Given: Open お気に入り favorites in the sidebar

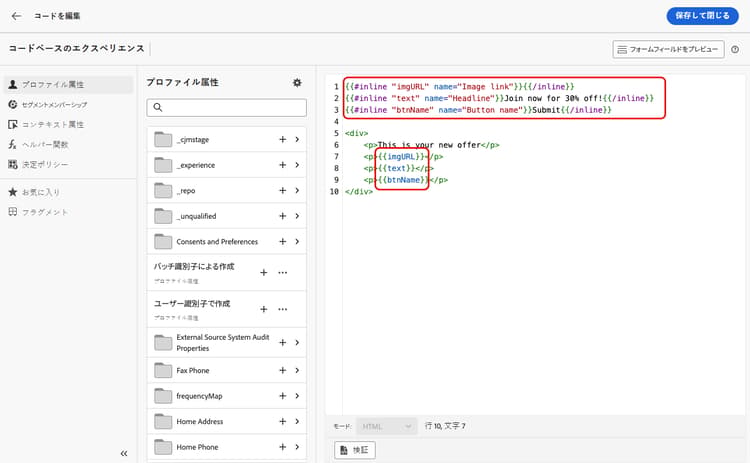Looking at the screenshot, I should click(x=41, y=192).
